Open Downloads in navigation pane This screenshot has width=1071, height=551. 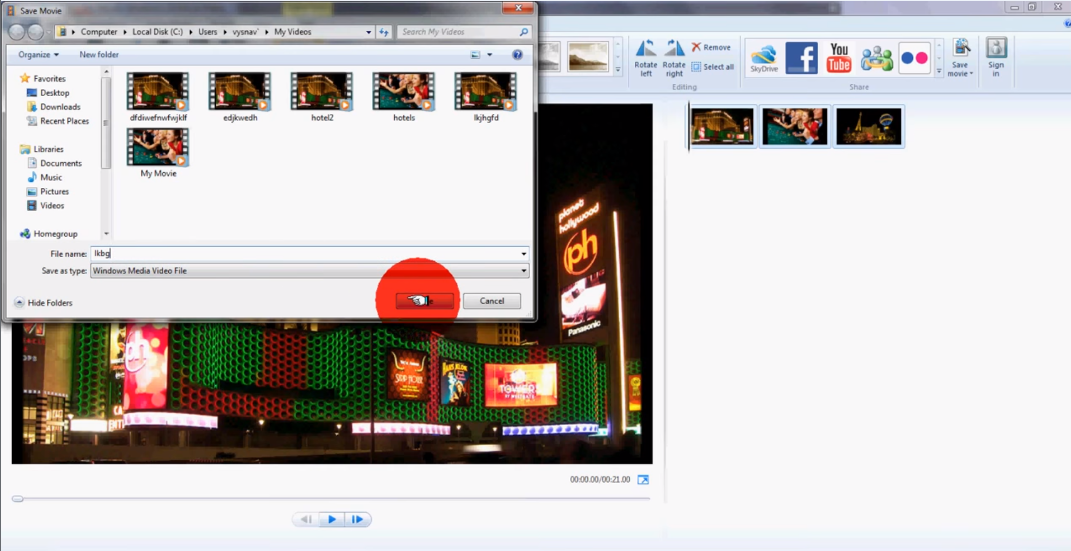pyautogui.click(x=59, y=107)
